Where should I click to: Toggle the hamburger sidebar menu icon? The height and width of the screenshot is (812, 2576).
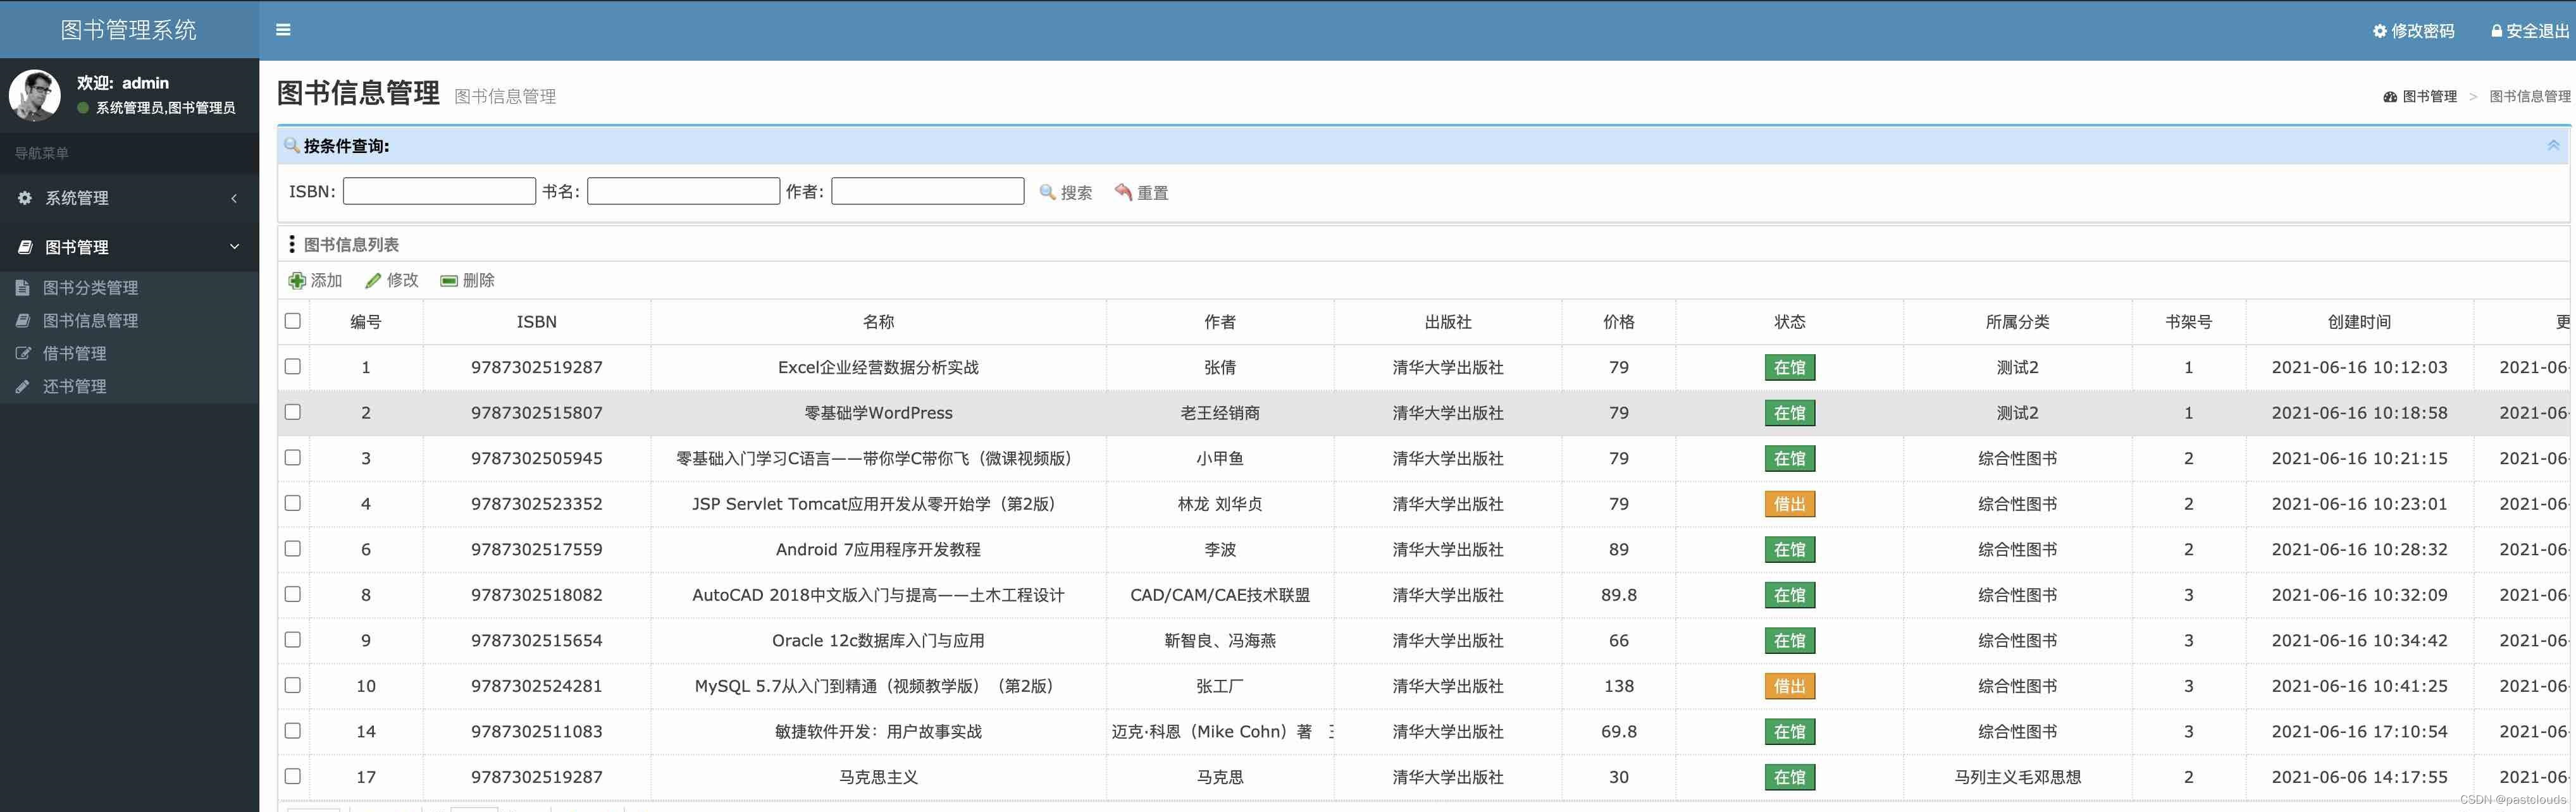283,30
